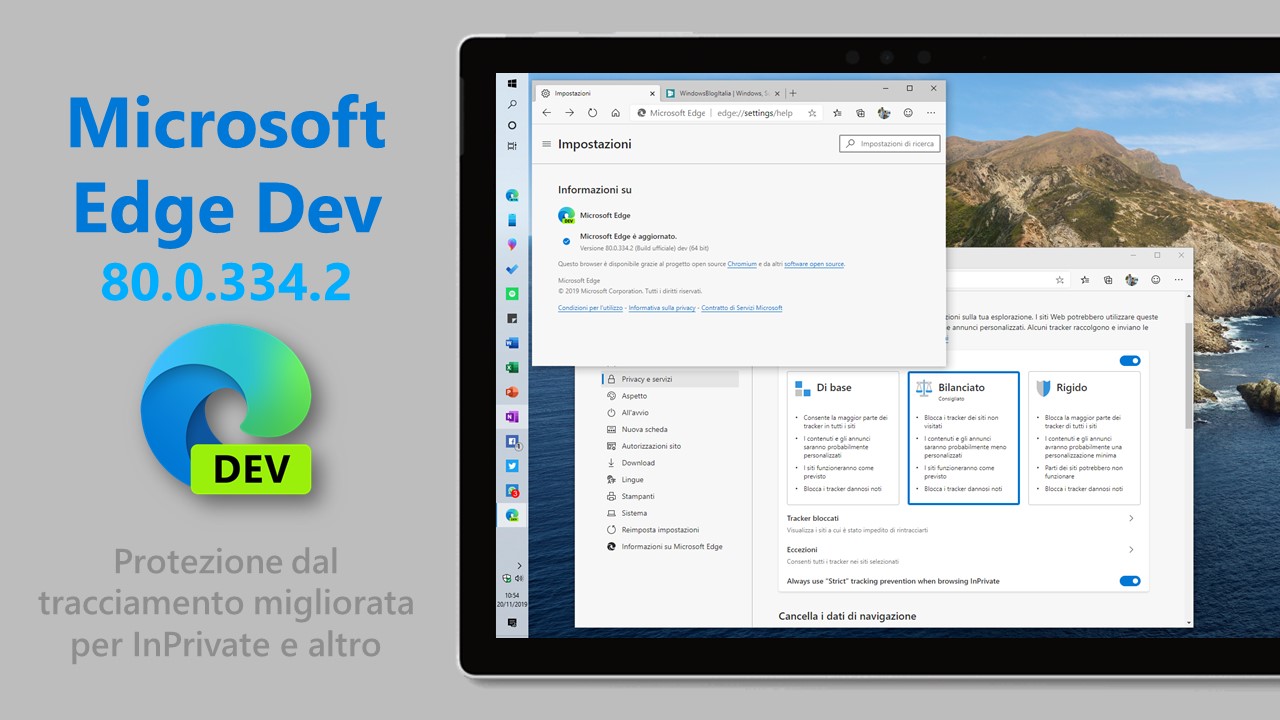Click the Impostazioni di ricerca search field

[889, 143]
